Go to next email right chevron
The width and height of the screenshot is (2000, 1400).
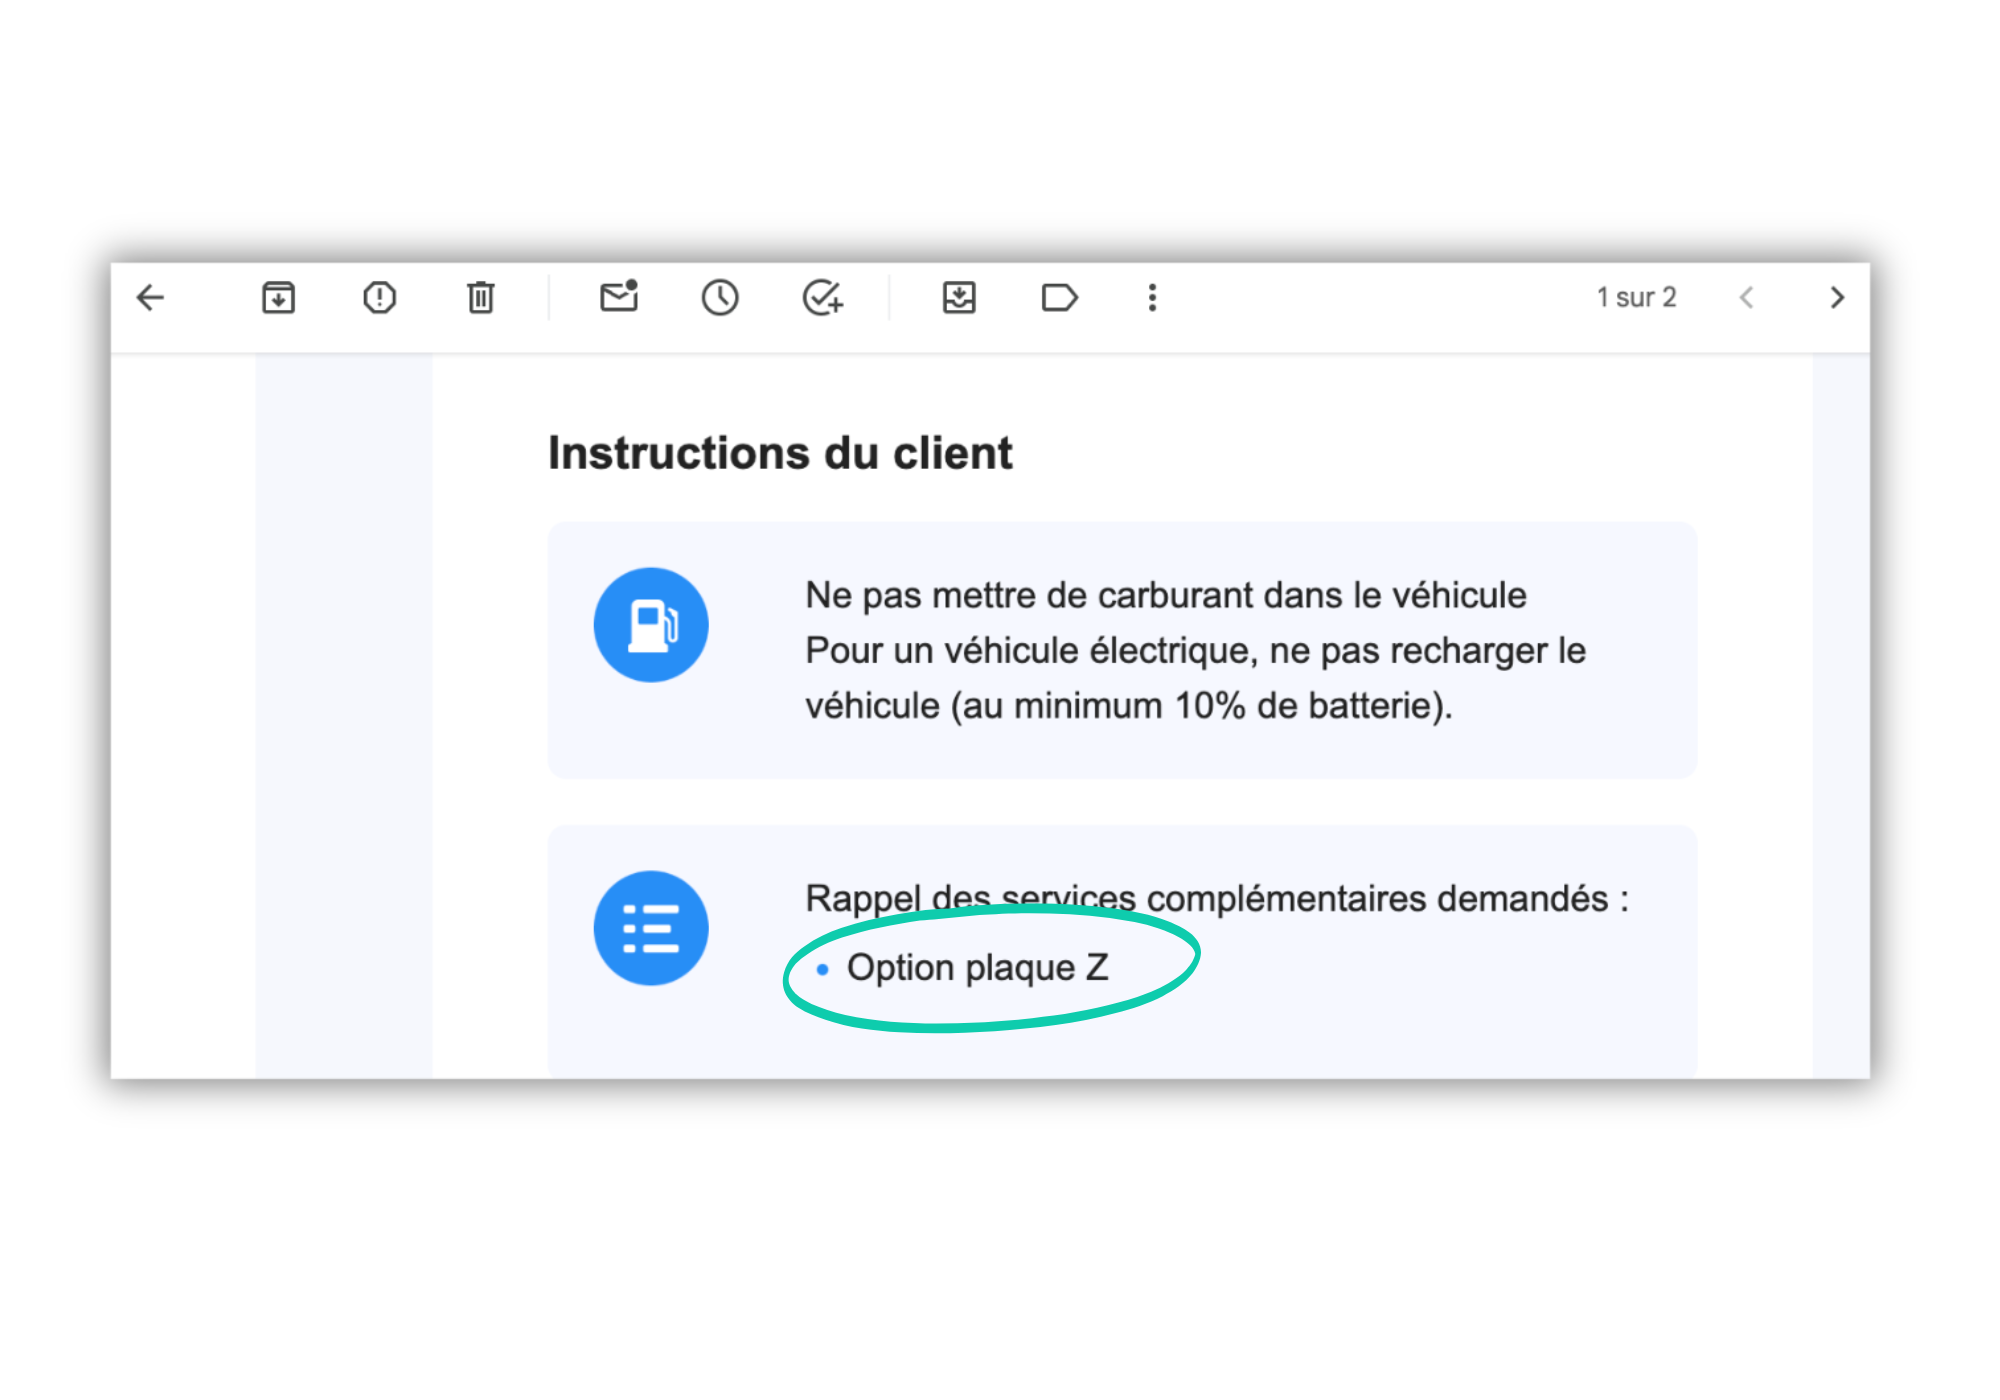pyautogui.click(x=1837, y=297)
